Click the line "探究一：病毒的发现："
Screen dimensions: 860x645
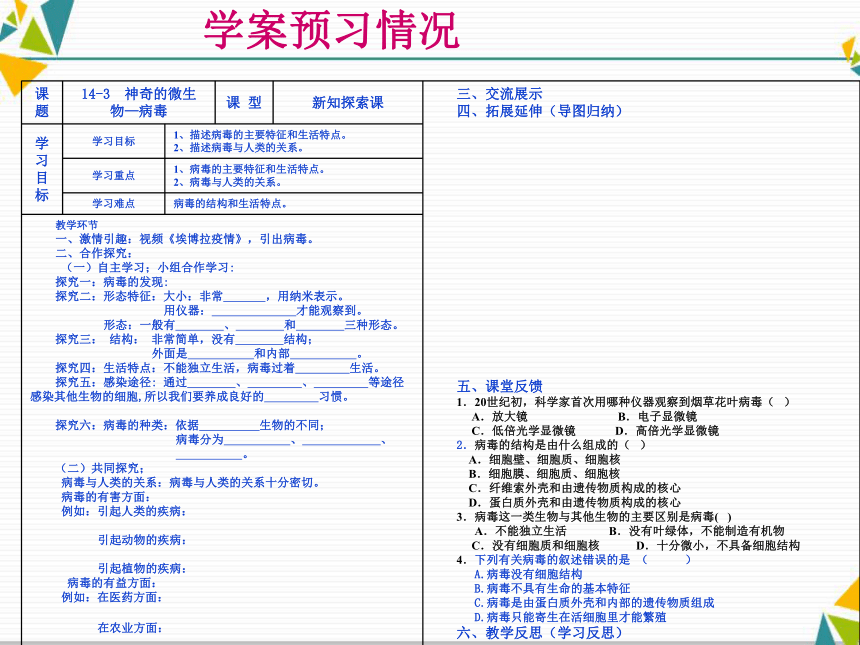click(112, 282)
